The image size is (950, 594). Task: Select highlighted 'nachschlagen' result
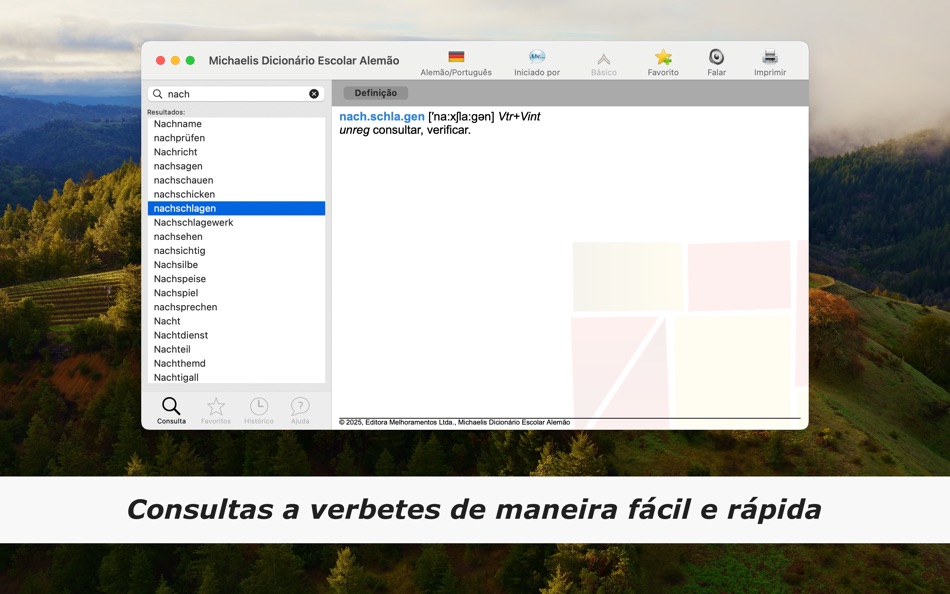click(x=236, y=208)
